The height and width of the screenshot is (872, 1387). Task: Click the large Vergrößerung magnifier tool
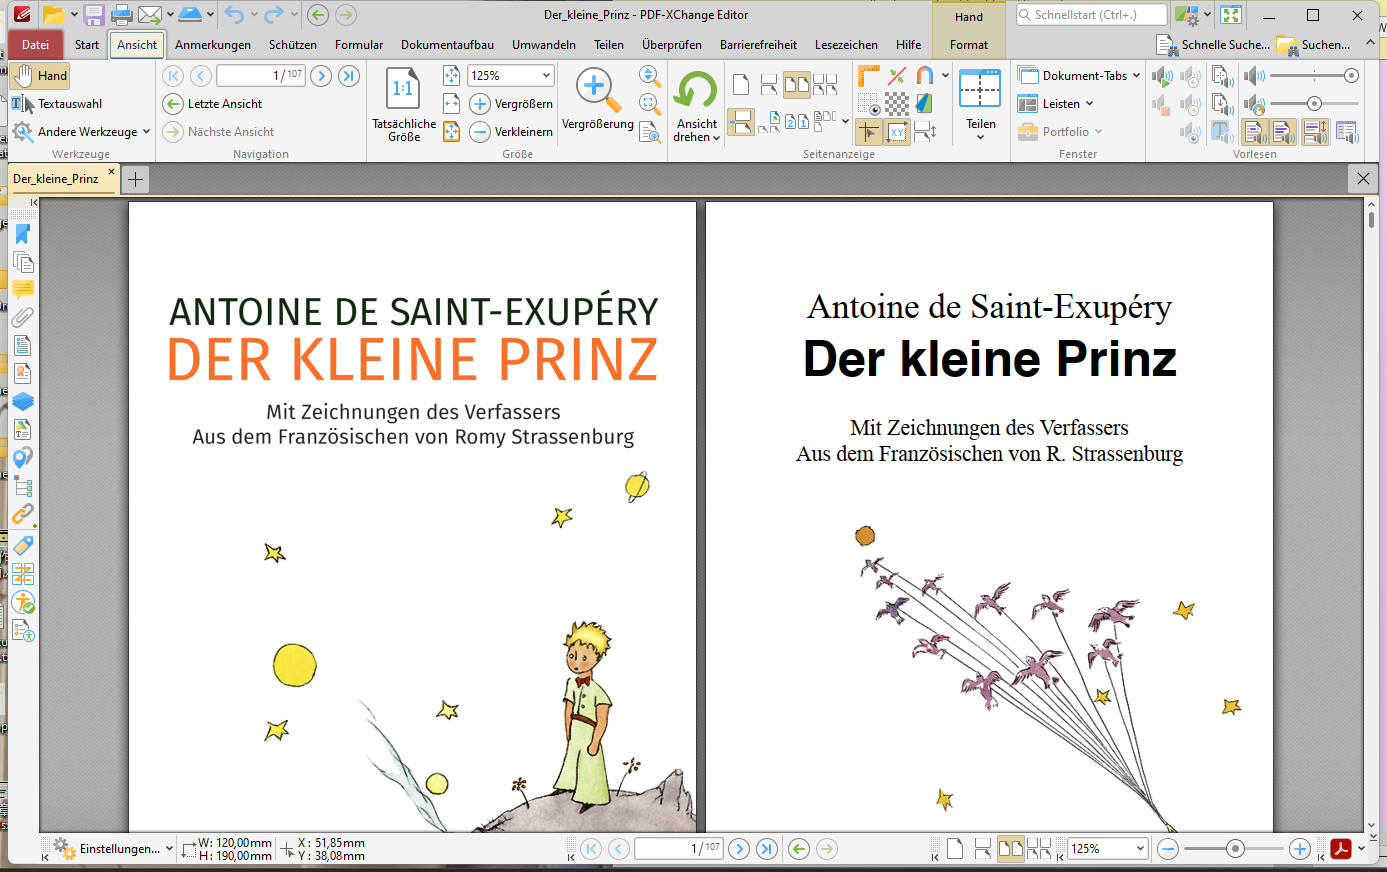click(597, 100)
